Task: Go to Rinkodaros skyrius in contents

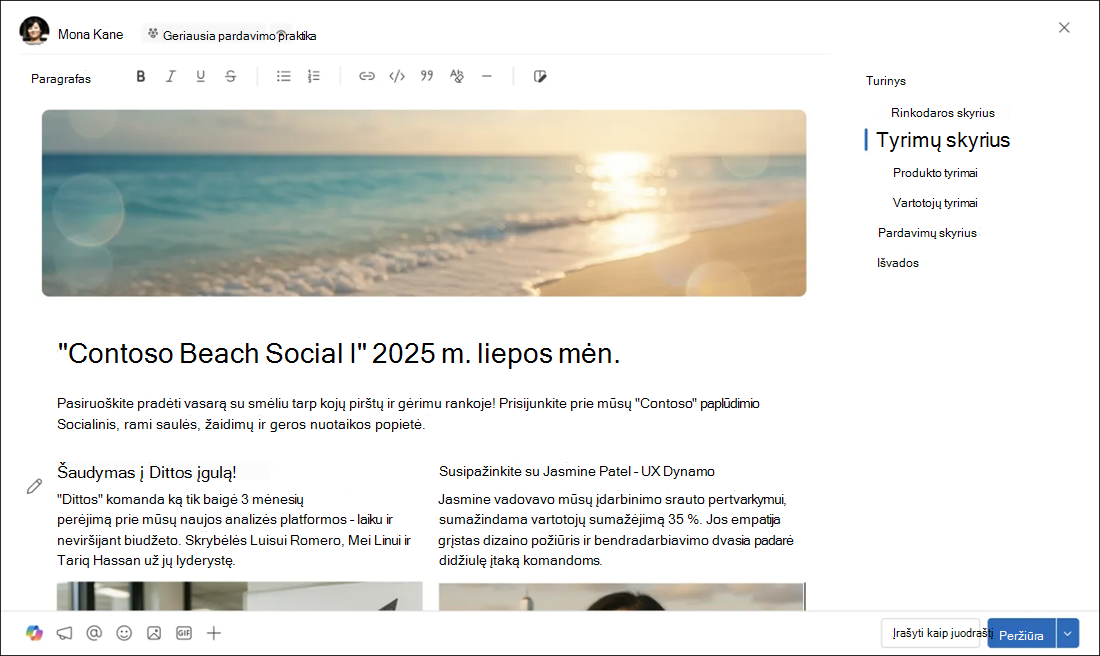Action: tap(943, 113)
